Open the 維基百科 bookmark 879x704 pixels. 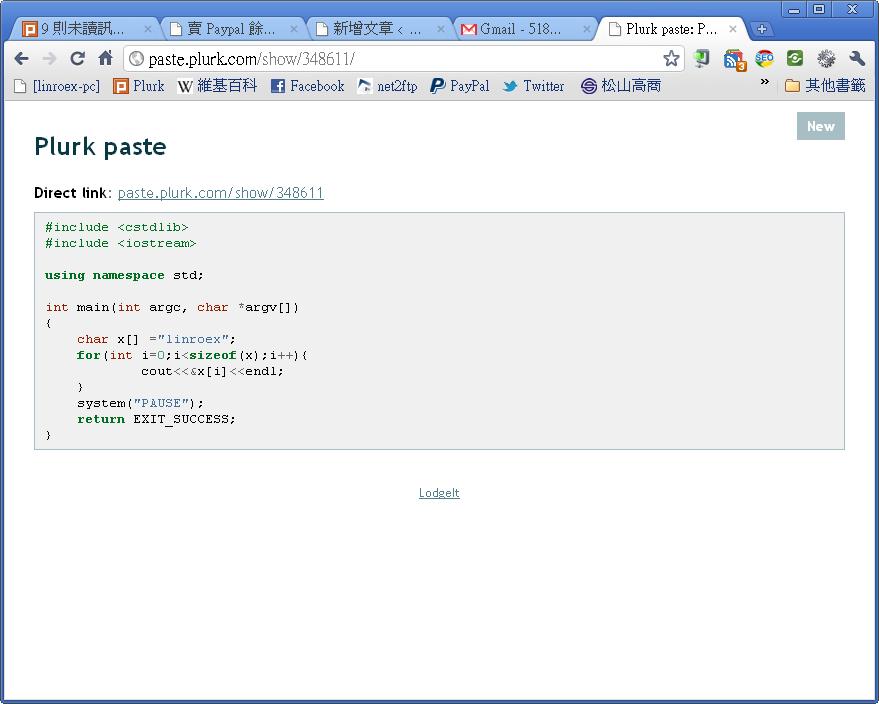pyautogui.click(x=217, y=86)
